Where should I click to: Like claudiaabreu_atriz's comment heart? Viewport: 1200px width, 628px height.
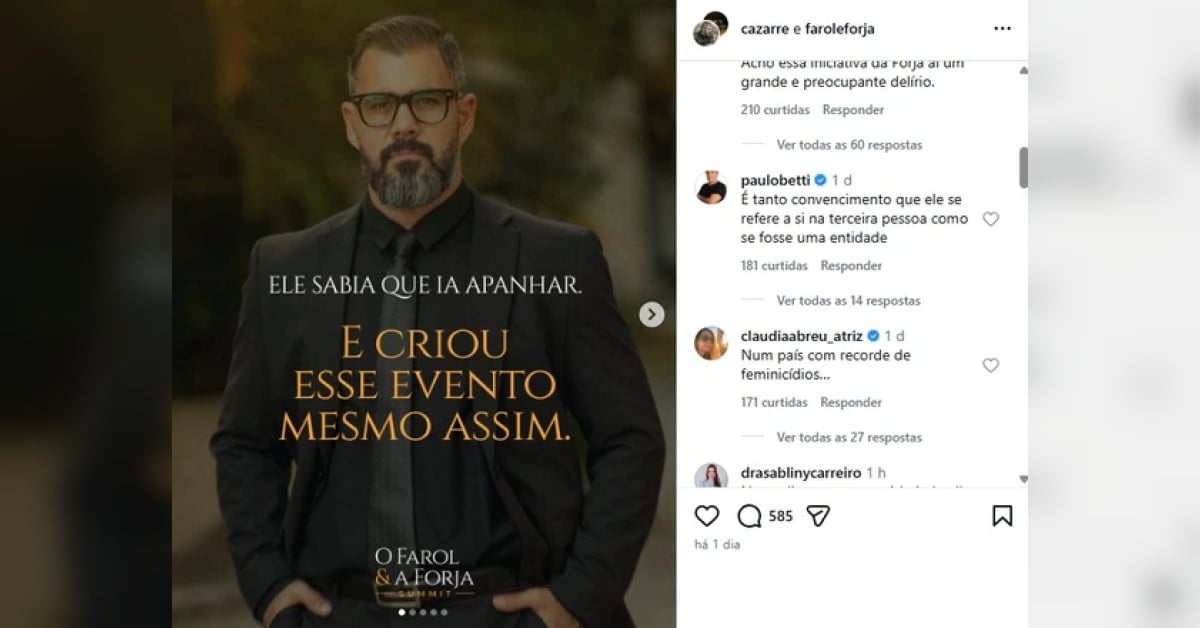[x=990, y=366]
